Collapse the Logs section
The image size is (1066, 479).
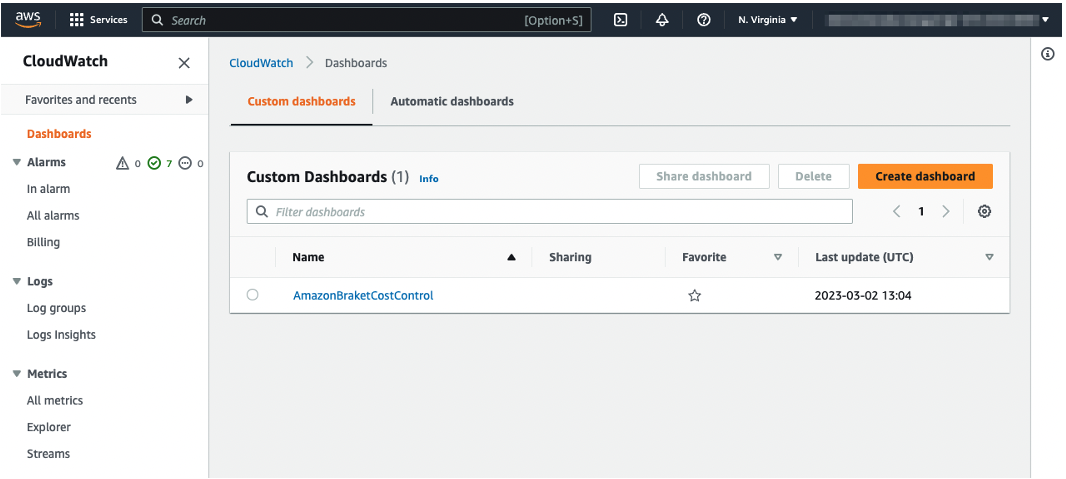tap(17, 281)
